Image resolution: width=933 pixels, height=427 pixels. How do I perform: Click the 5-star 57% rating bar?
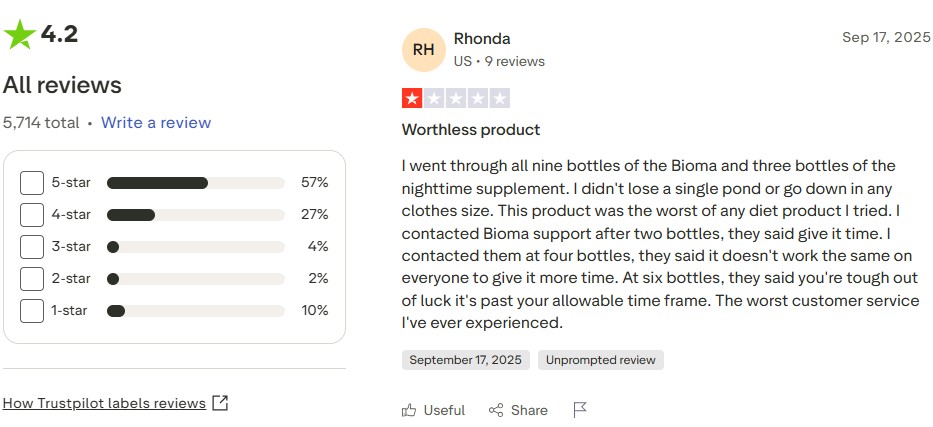(195, 183)
